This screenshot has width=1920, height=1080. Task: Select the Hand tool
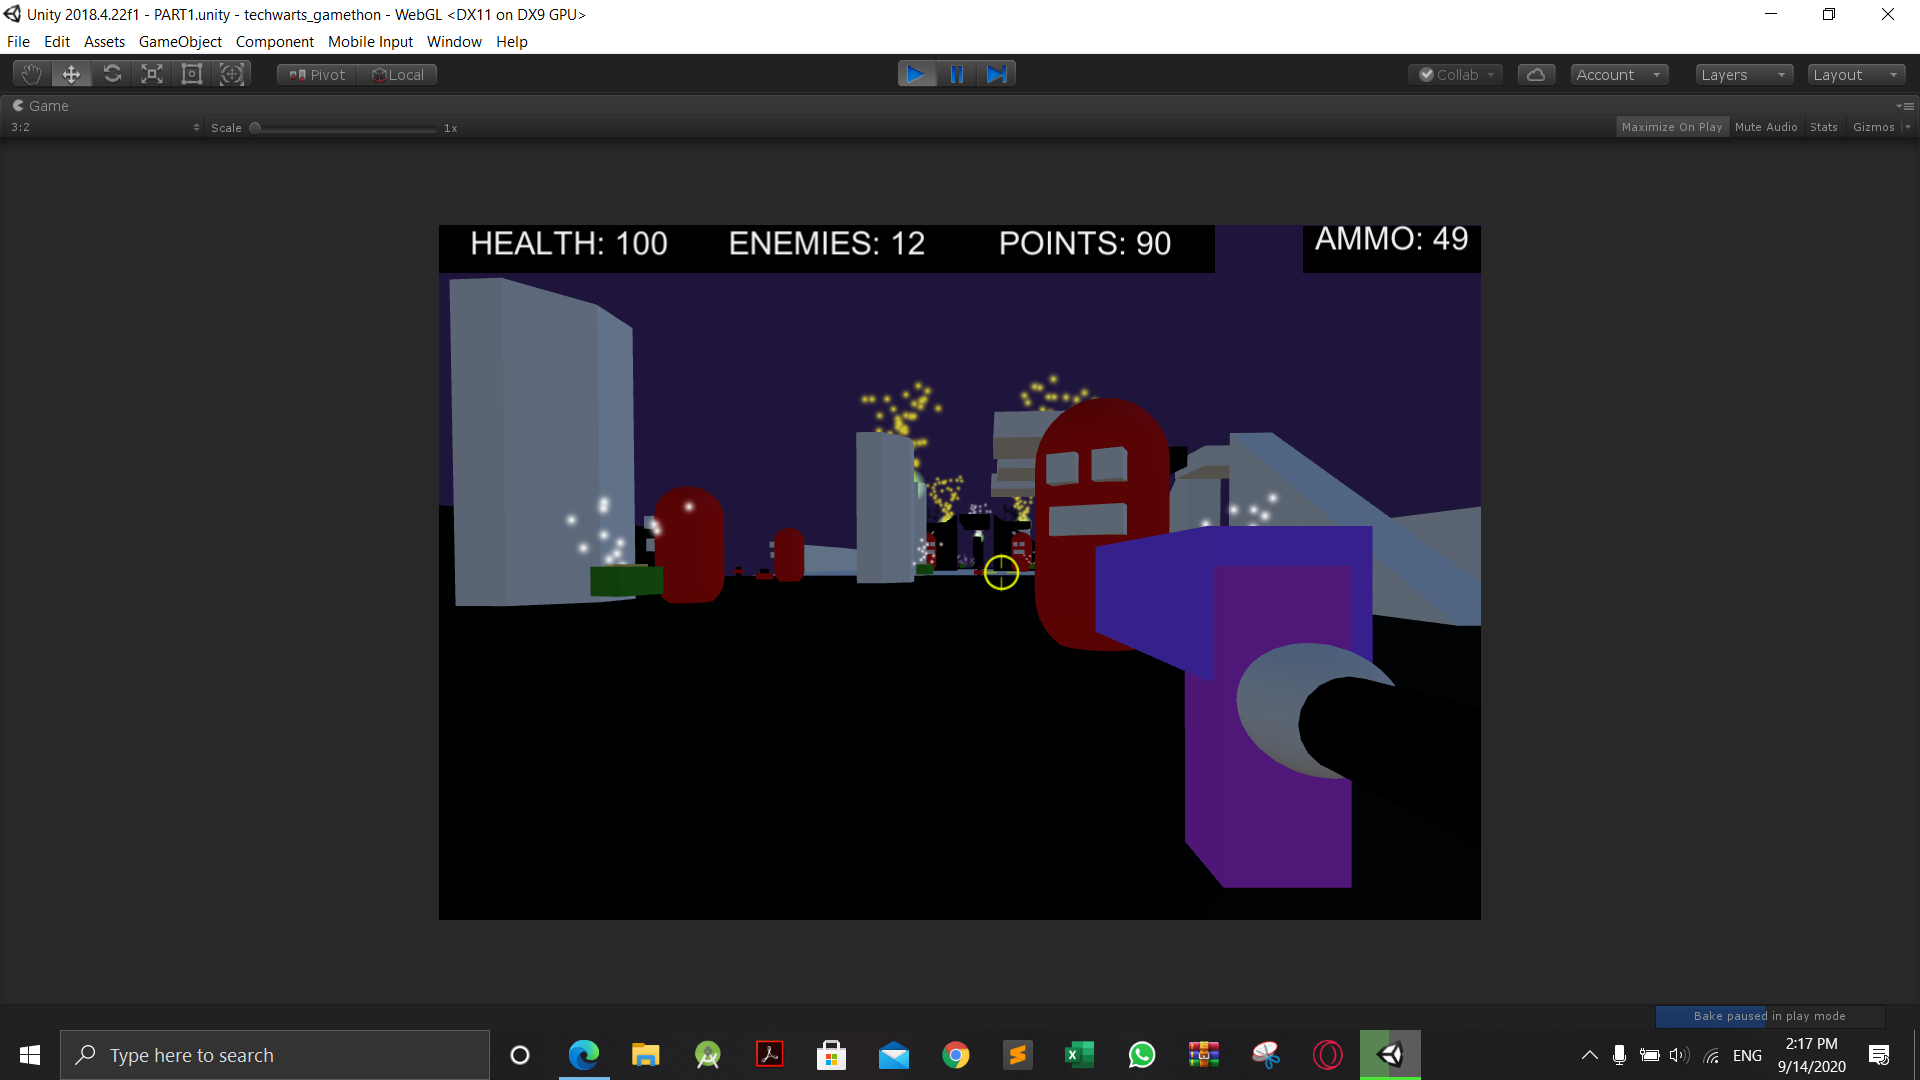pos(31,74)
